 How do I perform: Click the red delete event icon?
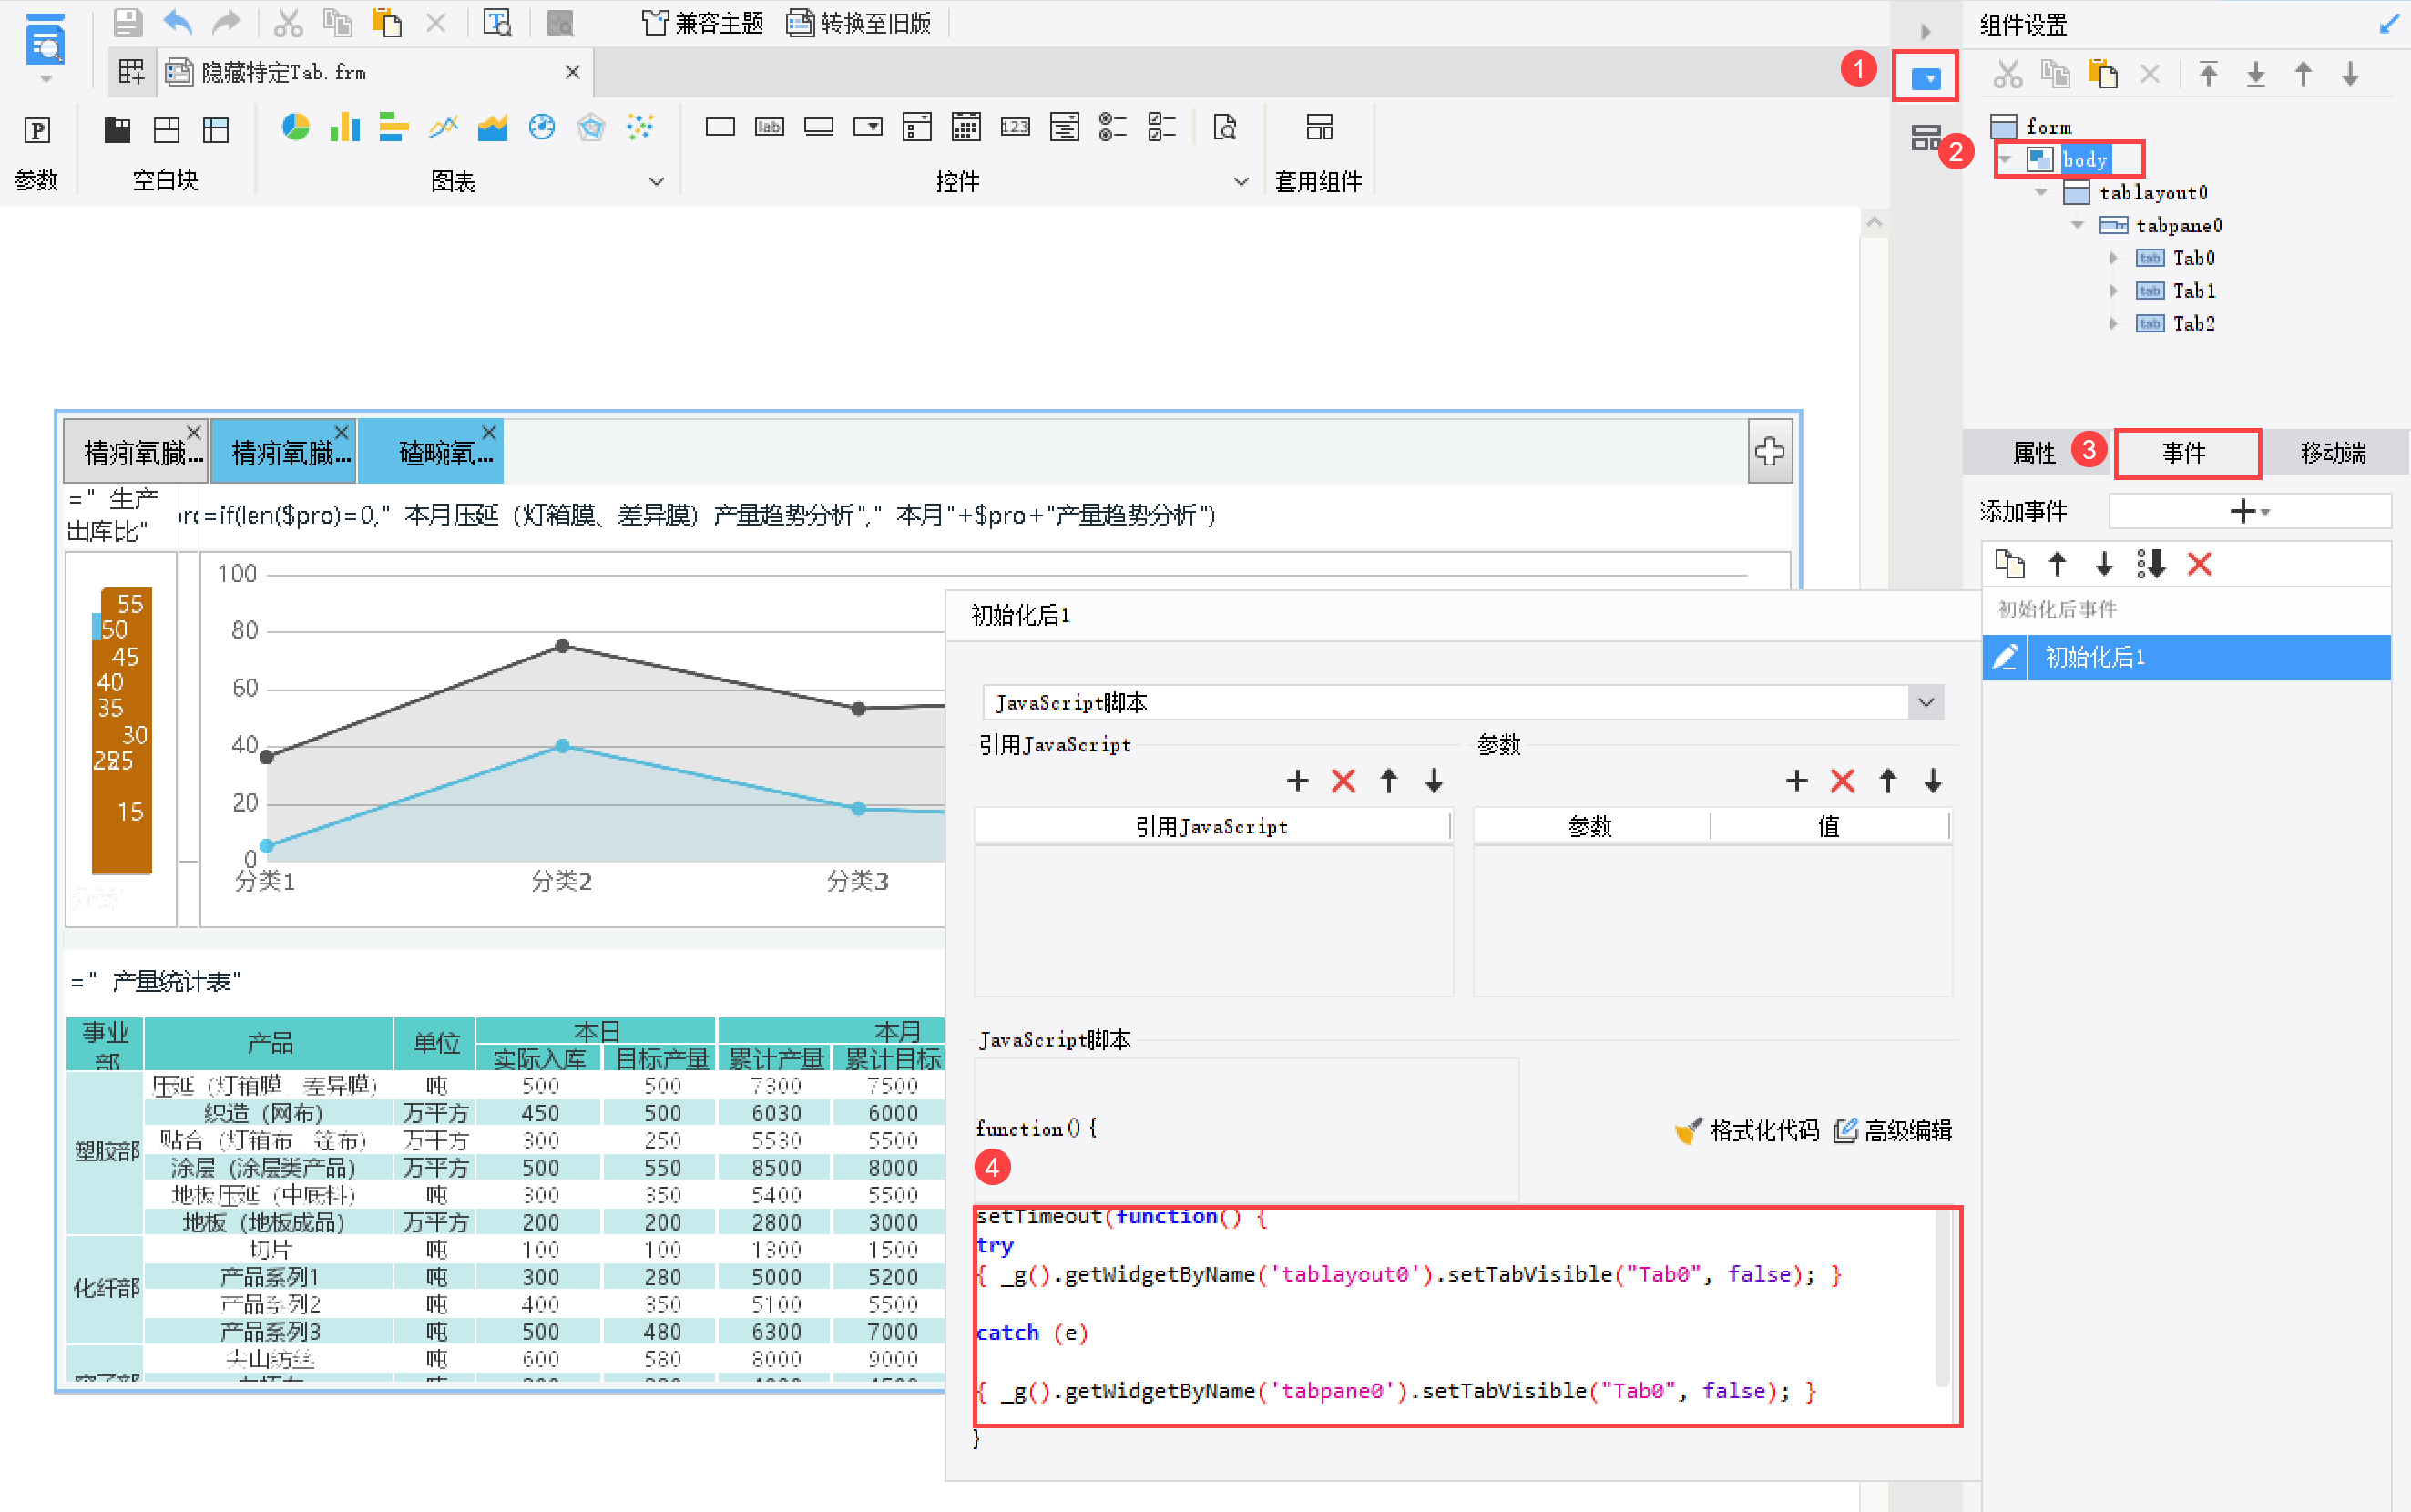point(2199,565)
